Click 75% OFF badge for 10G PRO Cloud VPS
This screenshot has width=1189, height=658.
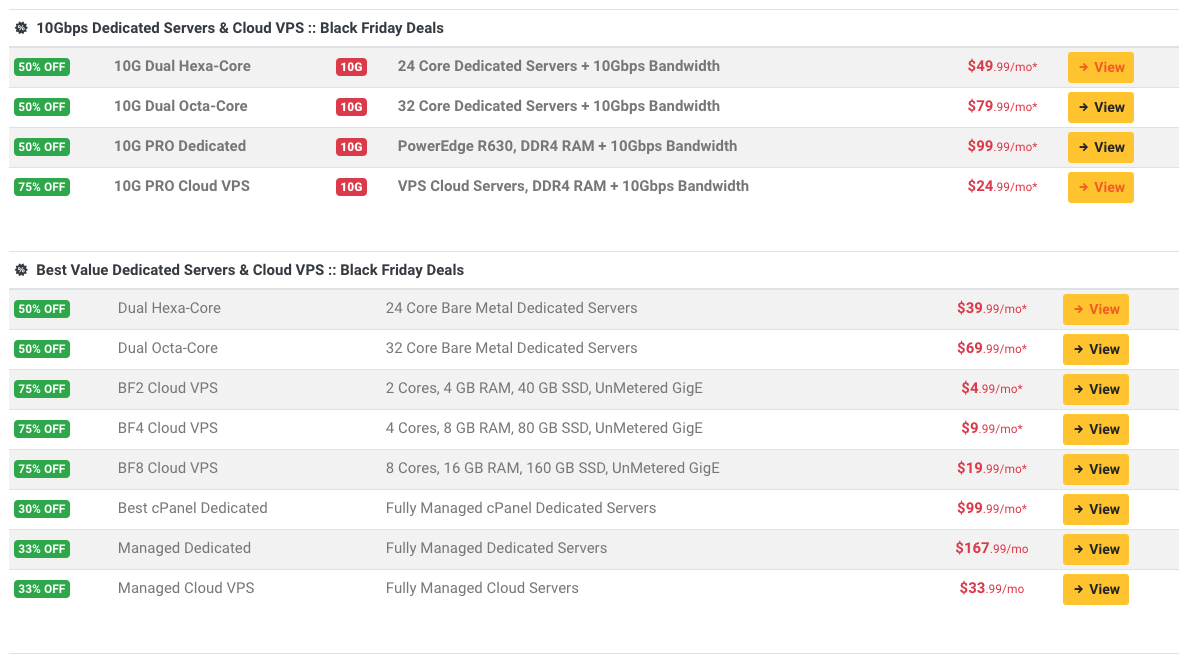click(x=42, y=186)
